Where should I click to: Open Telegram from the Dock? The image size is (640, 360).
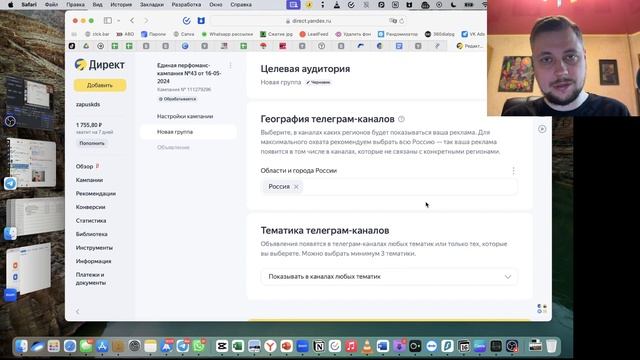[x=182, y=346]
